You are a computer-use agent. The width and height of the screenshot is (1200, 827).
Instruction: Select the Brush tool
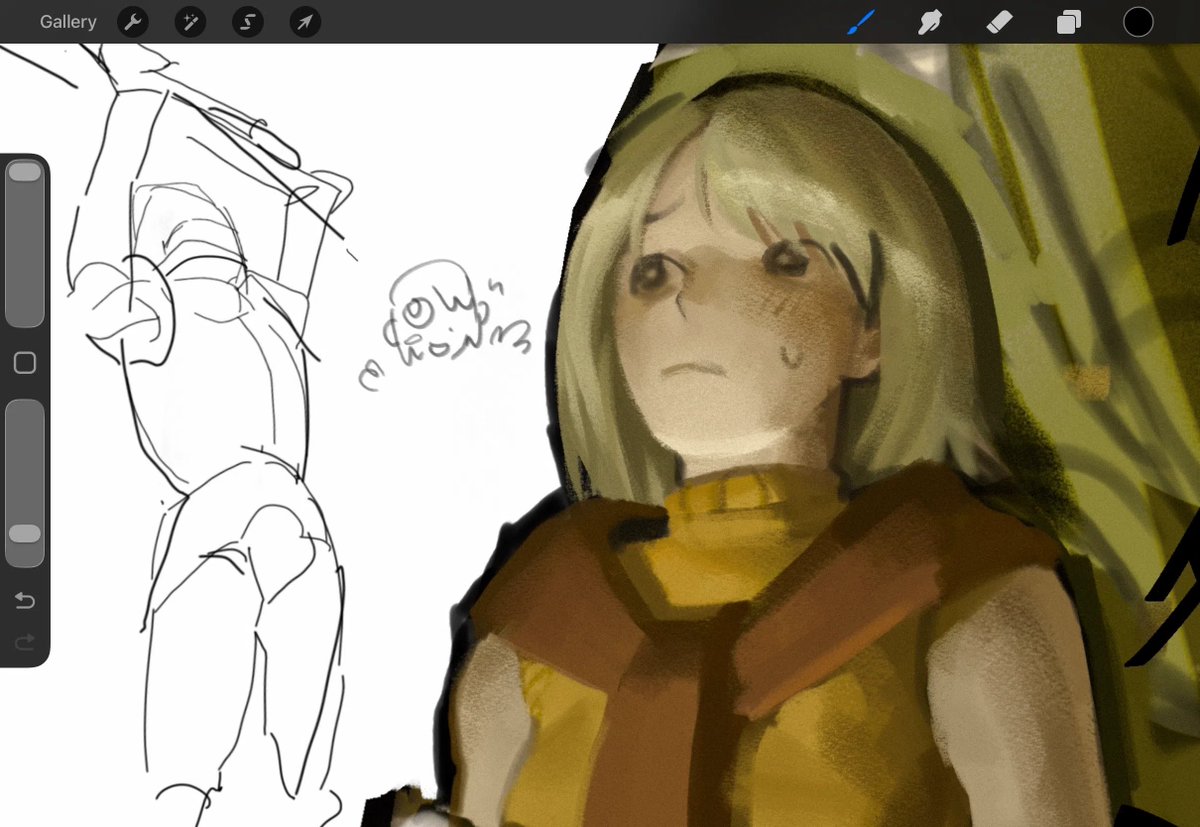861,22
